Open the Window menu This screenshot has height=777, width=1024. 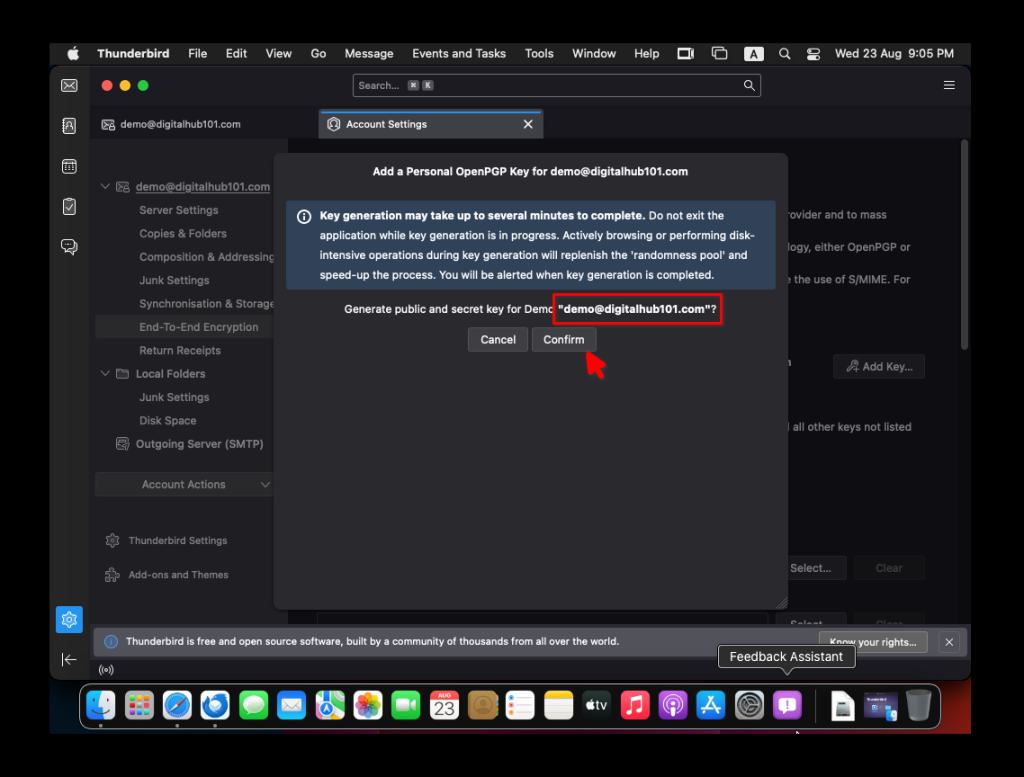pyautogui.click(x=594, y=54)
